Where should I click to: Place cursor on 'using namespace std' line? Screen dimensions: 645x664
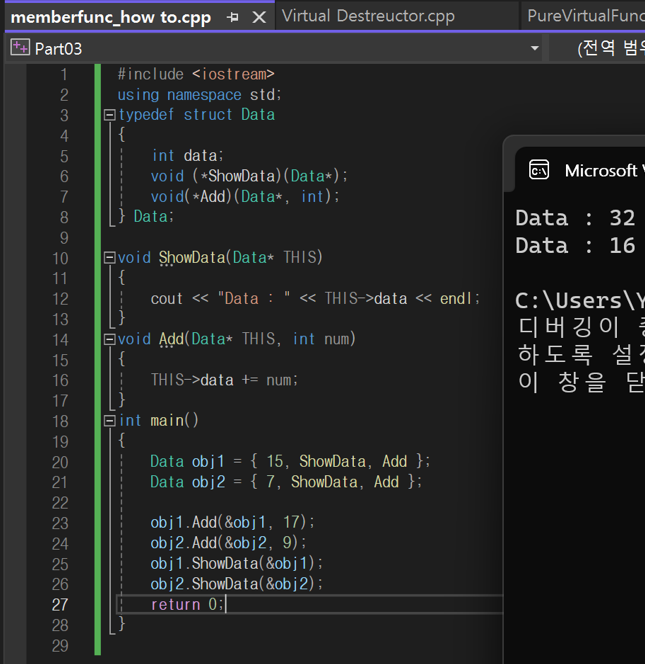(x=199, y=95)
